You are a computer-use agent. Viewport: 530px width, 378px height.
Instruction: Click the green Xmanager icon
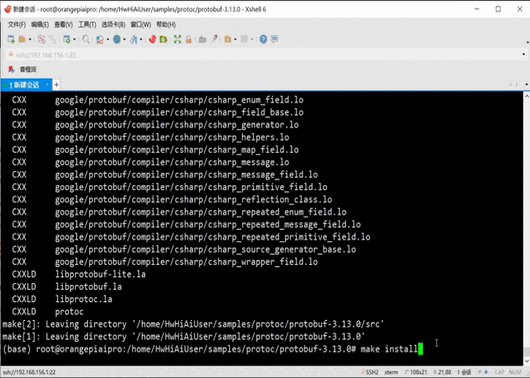coord(164,40)
